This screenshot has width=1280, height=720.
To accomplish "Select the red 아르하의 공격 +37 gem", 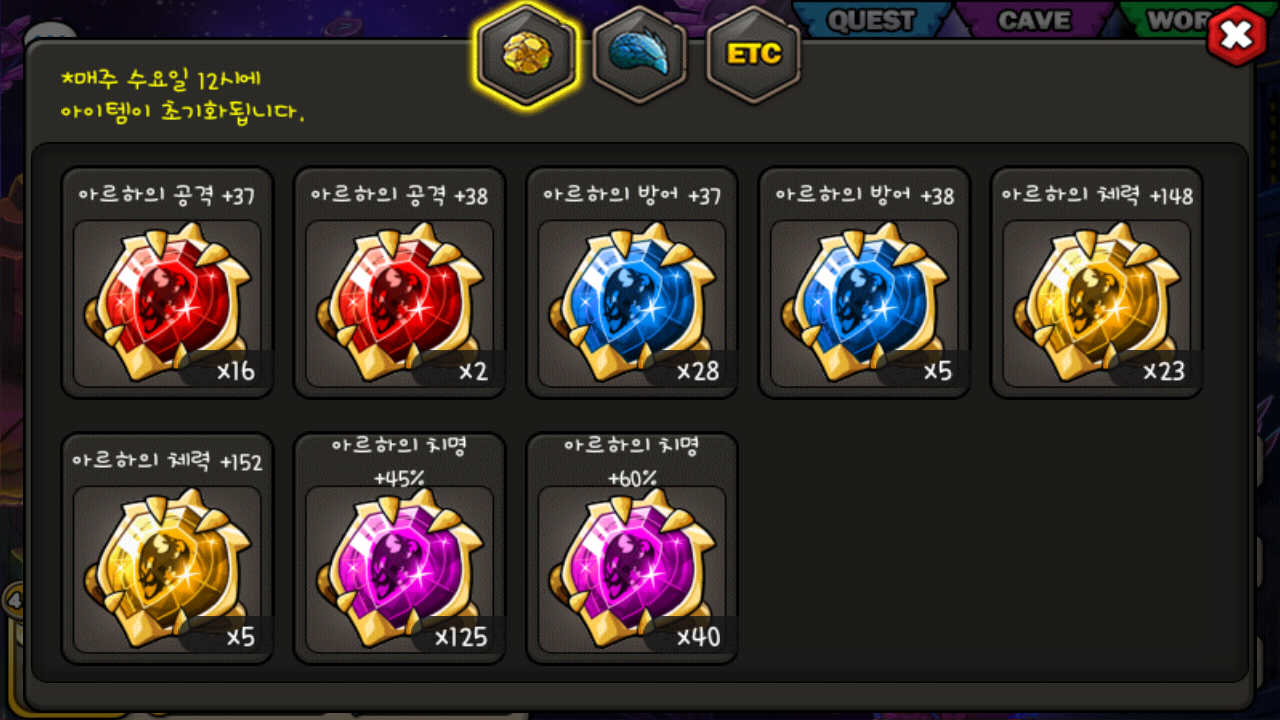I will (167, 282).
